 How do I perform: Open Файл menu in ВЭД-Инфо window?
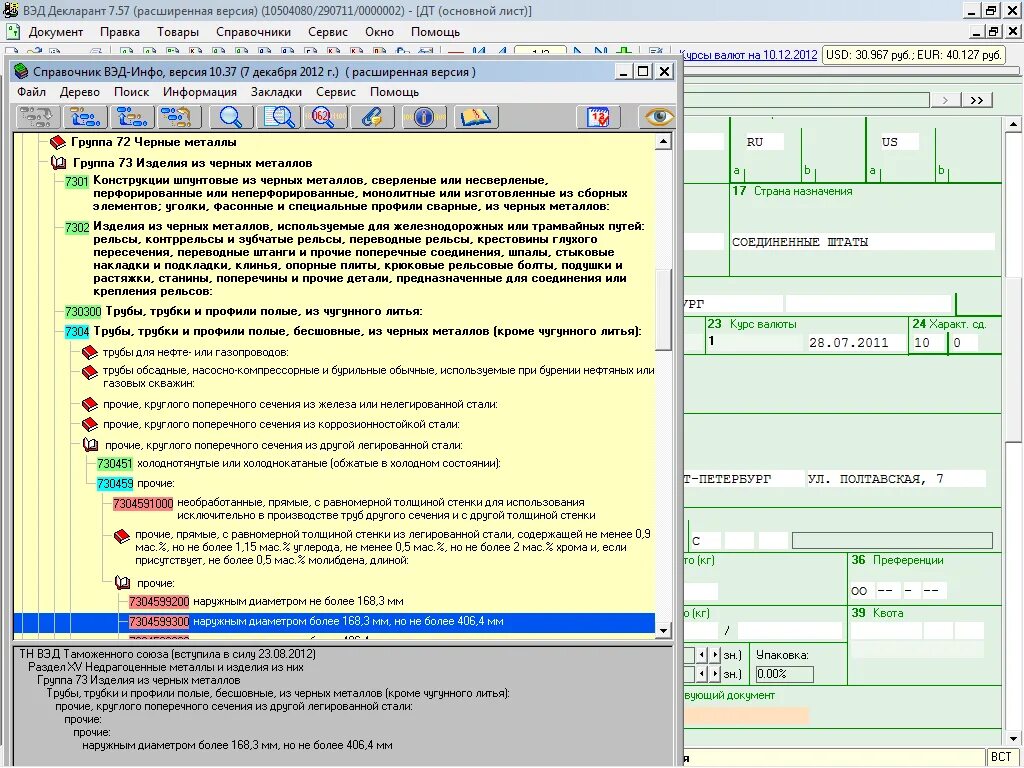[31, 92]
